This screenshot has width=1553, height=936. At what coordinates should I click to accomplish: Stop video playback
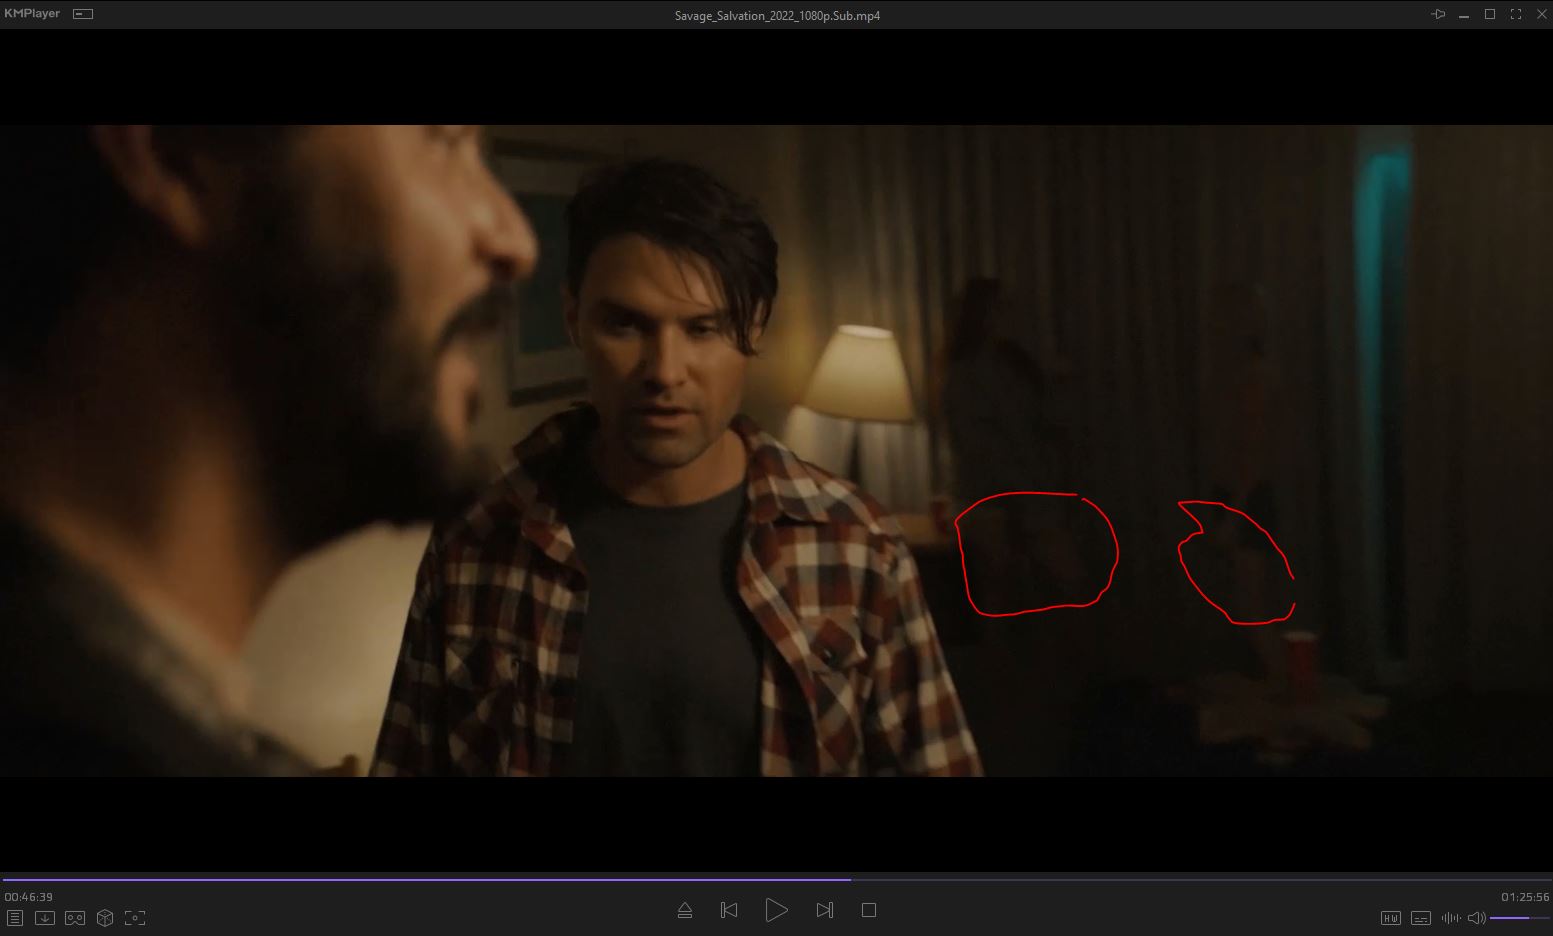point(869,910)
